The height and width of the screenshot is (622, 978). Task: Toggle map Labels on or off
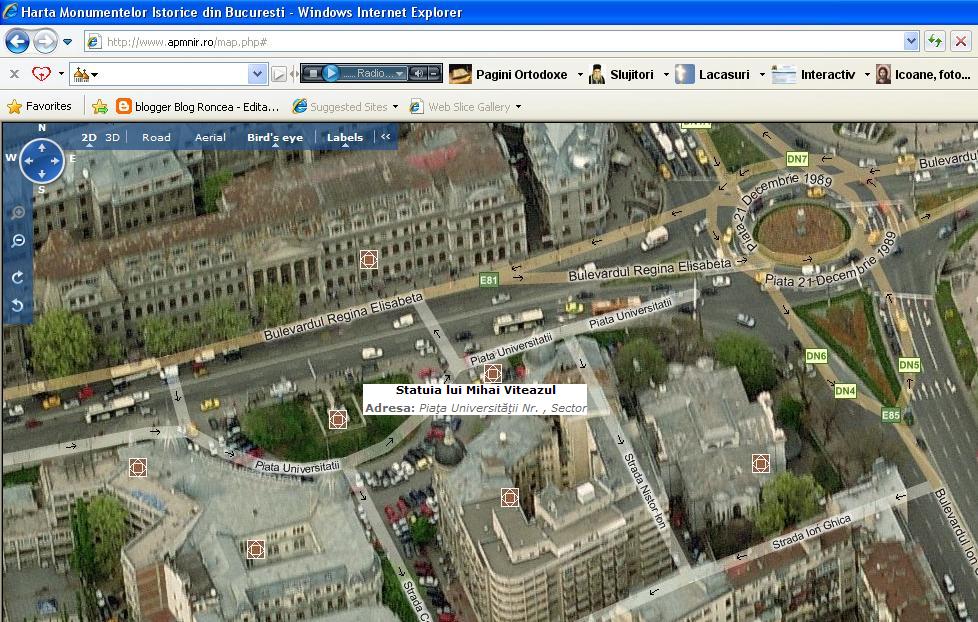[345, 137]
